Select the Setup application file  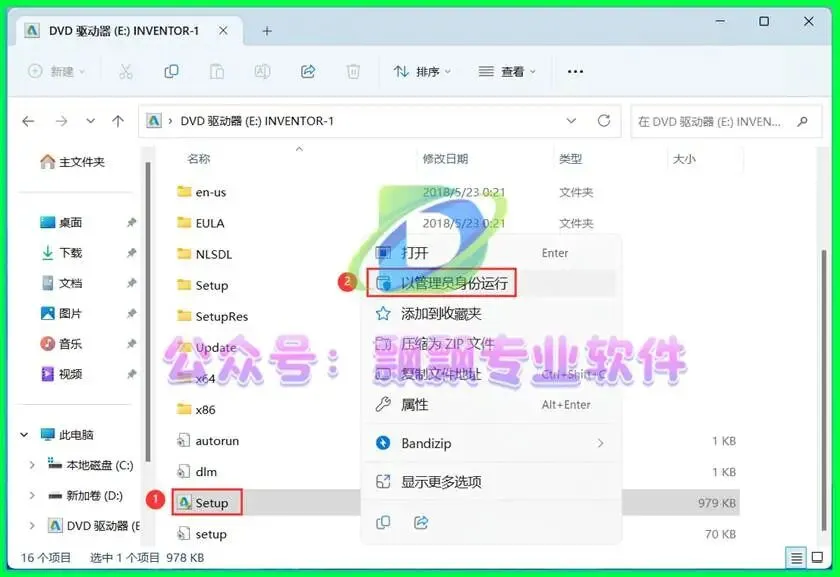[x=207, y=503]
